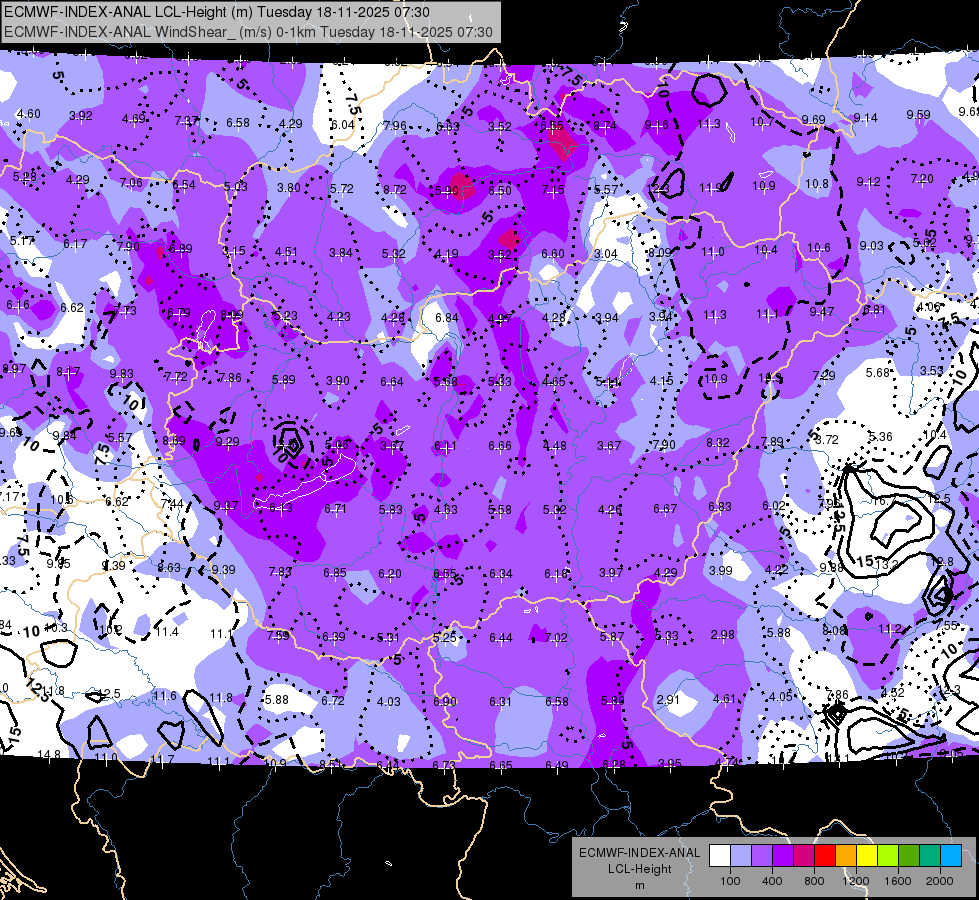Select the orange swatch in the legend
Image resolution: width=979 pixels, height=900 pixels.
tap(846, 856)
